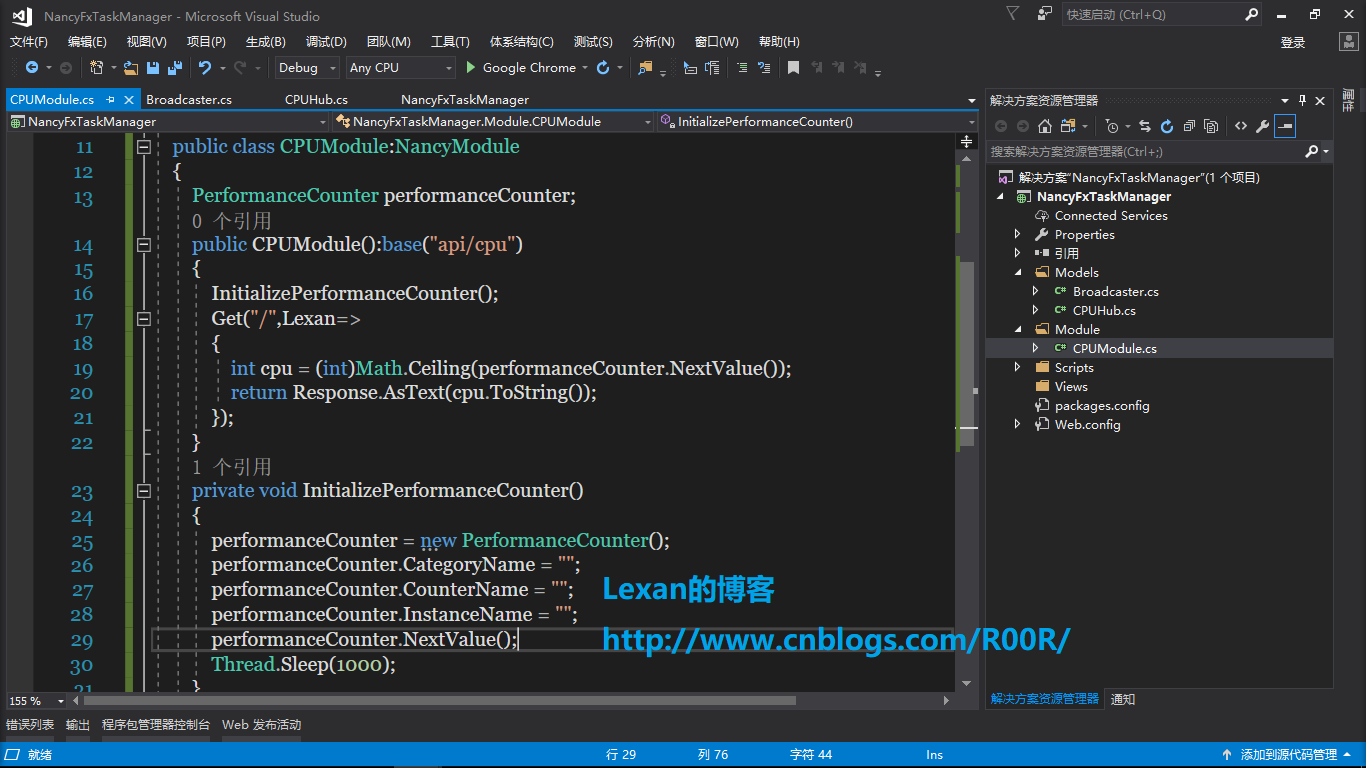Screen dimensions: 1366x768
Task: Toggle a bookmark with the bookmark icon
Action: pos(793,68)
